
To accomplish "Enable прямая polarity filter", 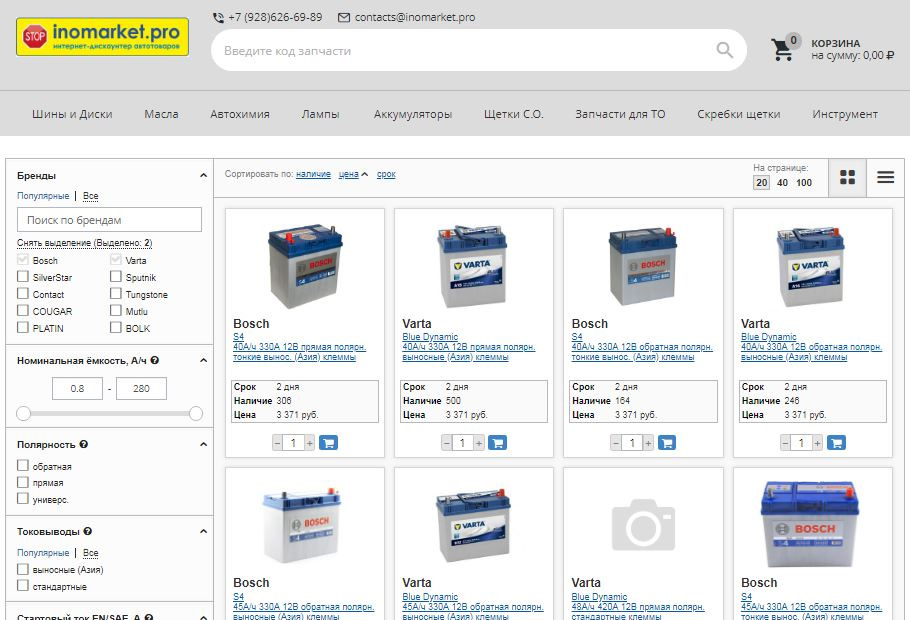I will click(x=23, y=482).
